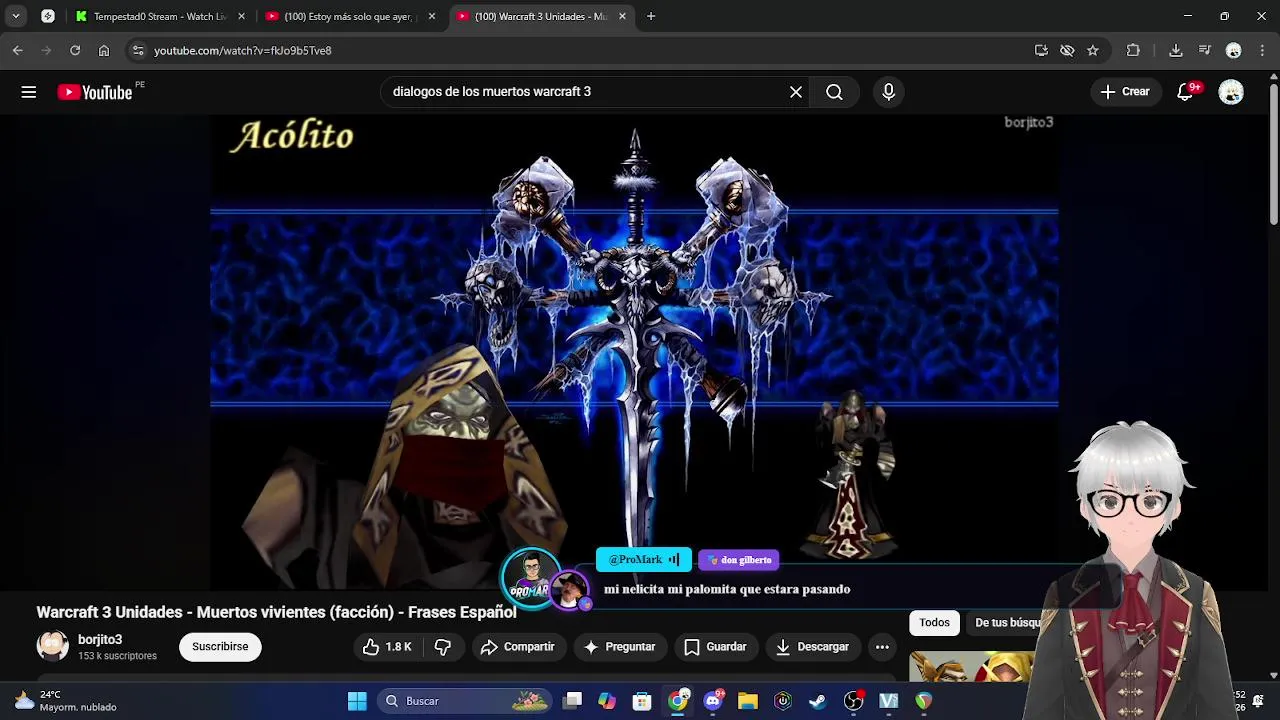Screen dimensions: 1280x720
Task: Select the Warcraft 3 Unidades tab
Action: pos(540,16)
